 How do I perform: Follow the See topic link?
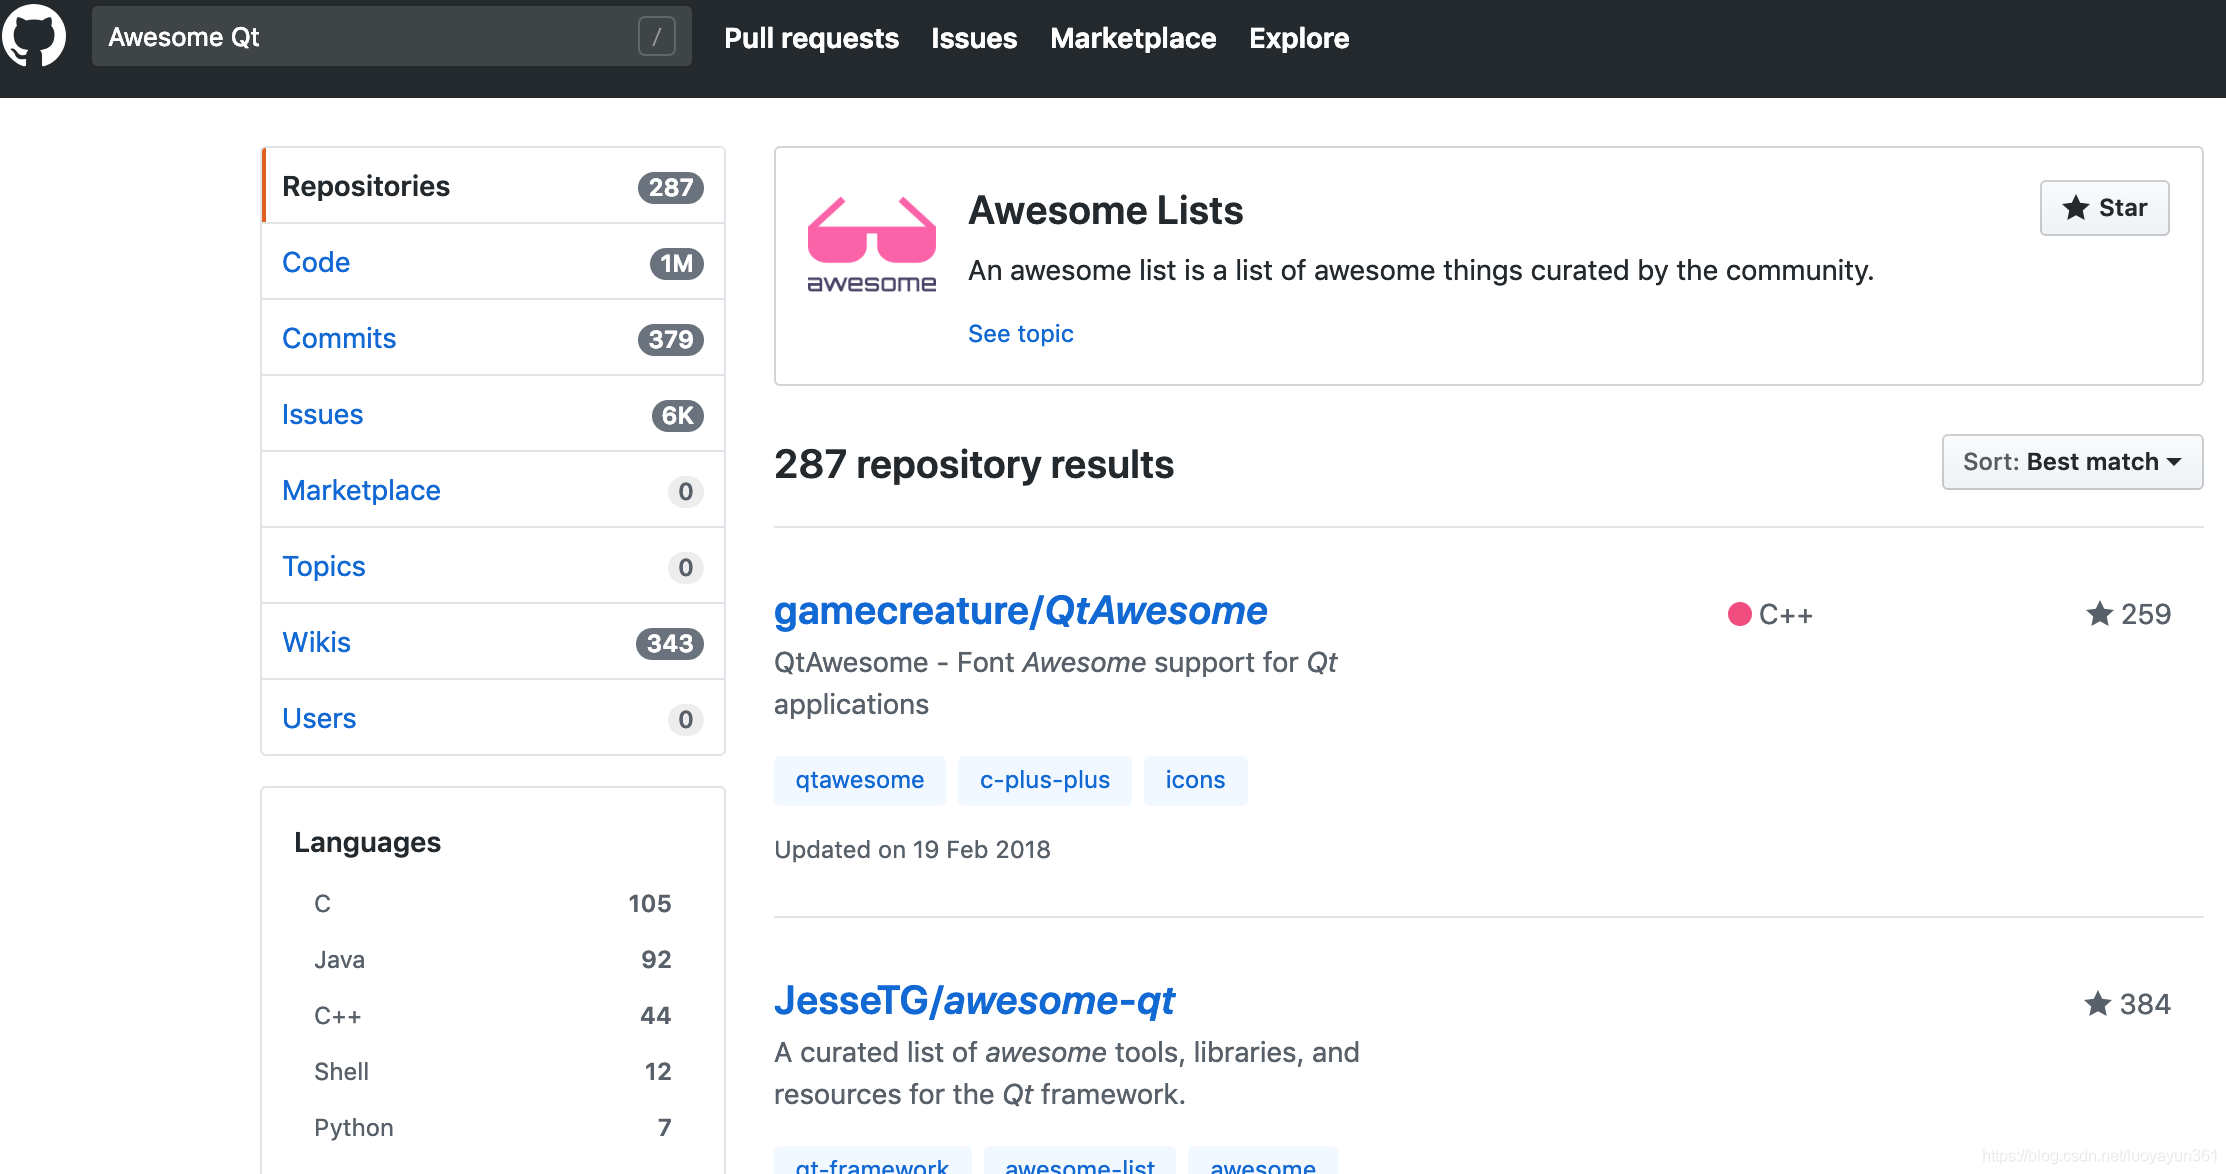1020,334
